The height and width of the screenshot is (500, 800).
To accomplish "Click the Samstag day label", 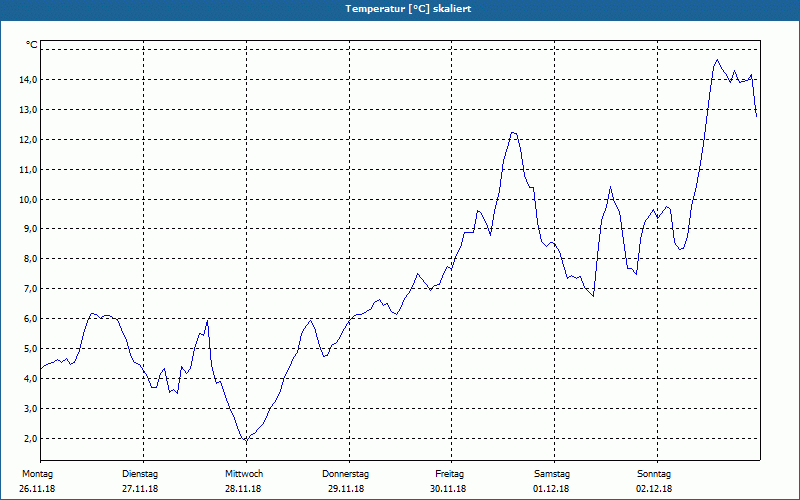I will point(552,474).
